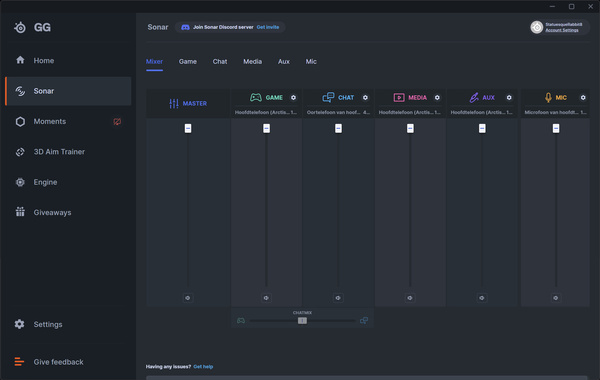Click the Master mixer sliders icon

174,103
